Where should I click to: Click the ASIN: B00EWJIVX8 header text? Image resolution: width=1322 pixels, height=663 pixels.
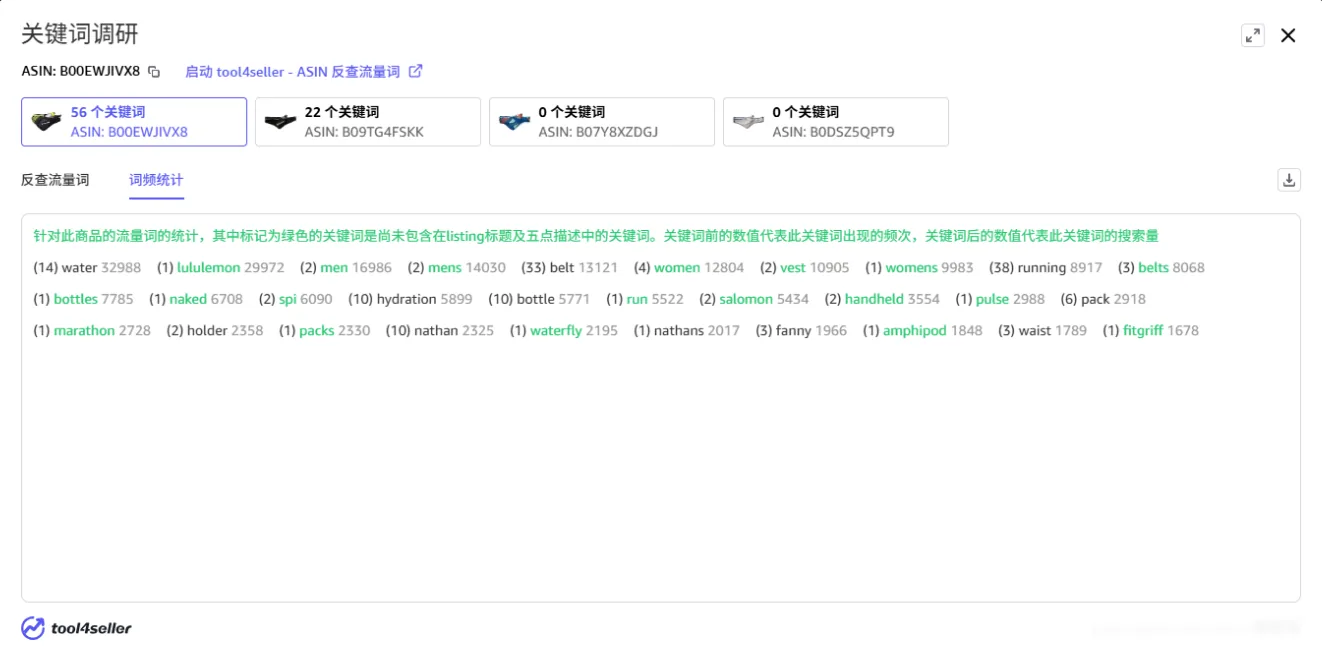[81, 71]
